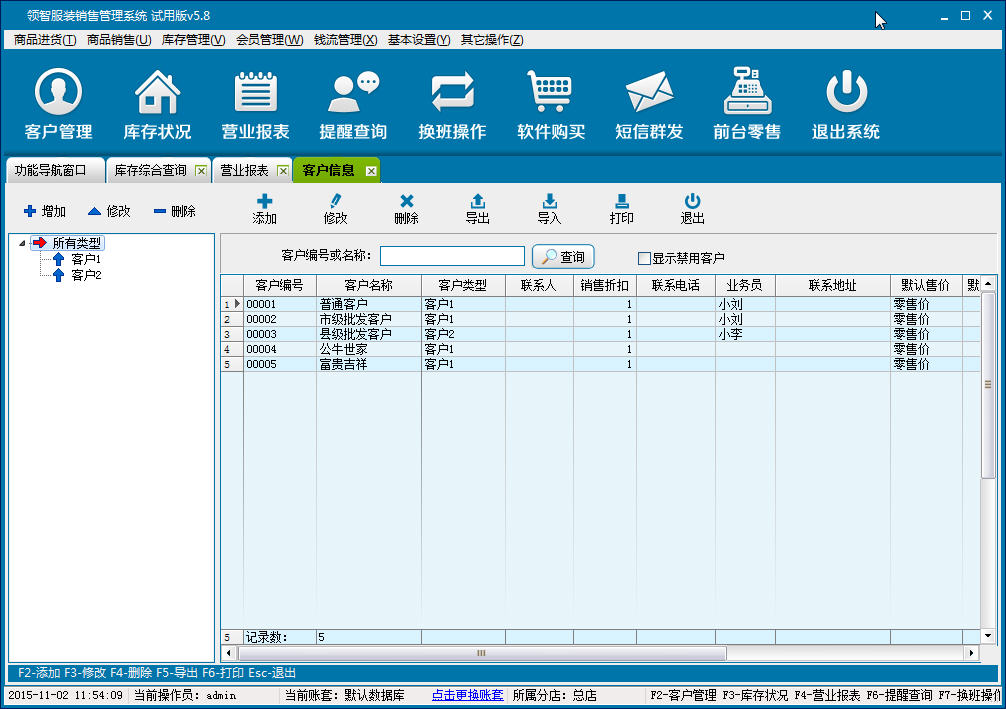This screenshot has width=1006, height=709.
Task: Click 修改 triangle button in left panel
Action: point(109,211)
